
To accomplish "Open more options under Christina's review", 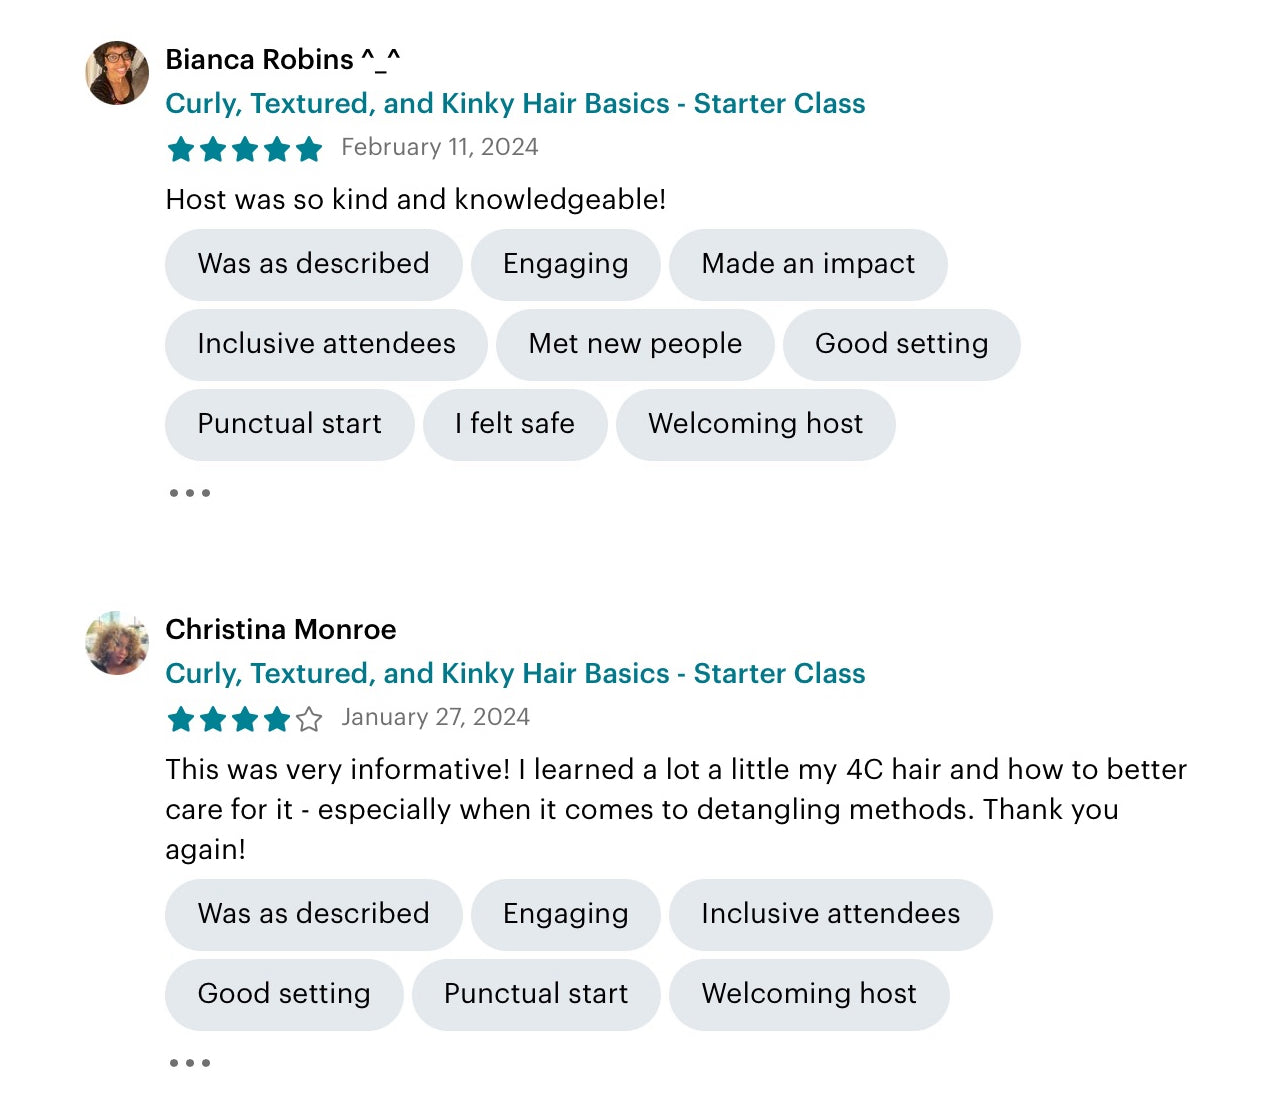I will (189, 1063).
